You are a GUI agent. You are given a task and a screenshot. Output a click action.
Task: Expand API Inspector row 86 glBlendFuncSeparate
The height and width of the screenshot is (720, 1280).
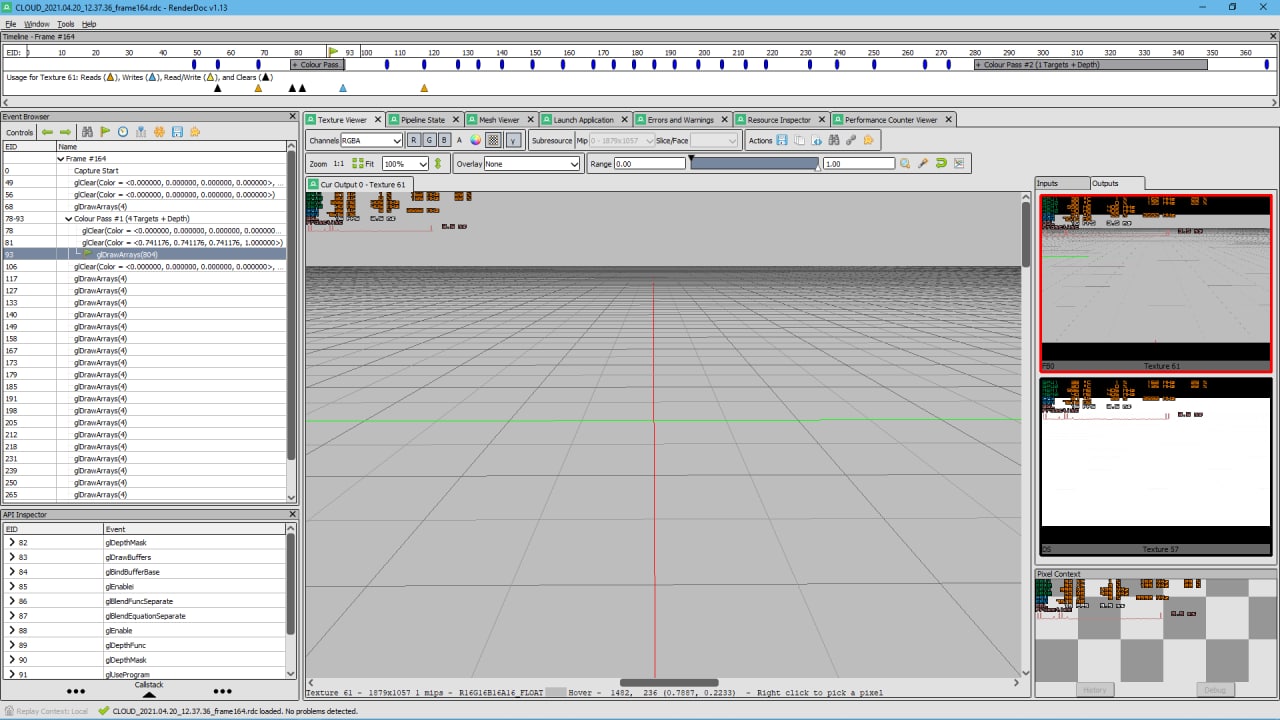click(x=11, y=601)
